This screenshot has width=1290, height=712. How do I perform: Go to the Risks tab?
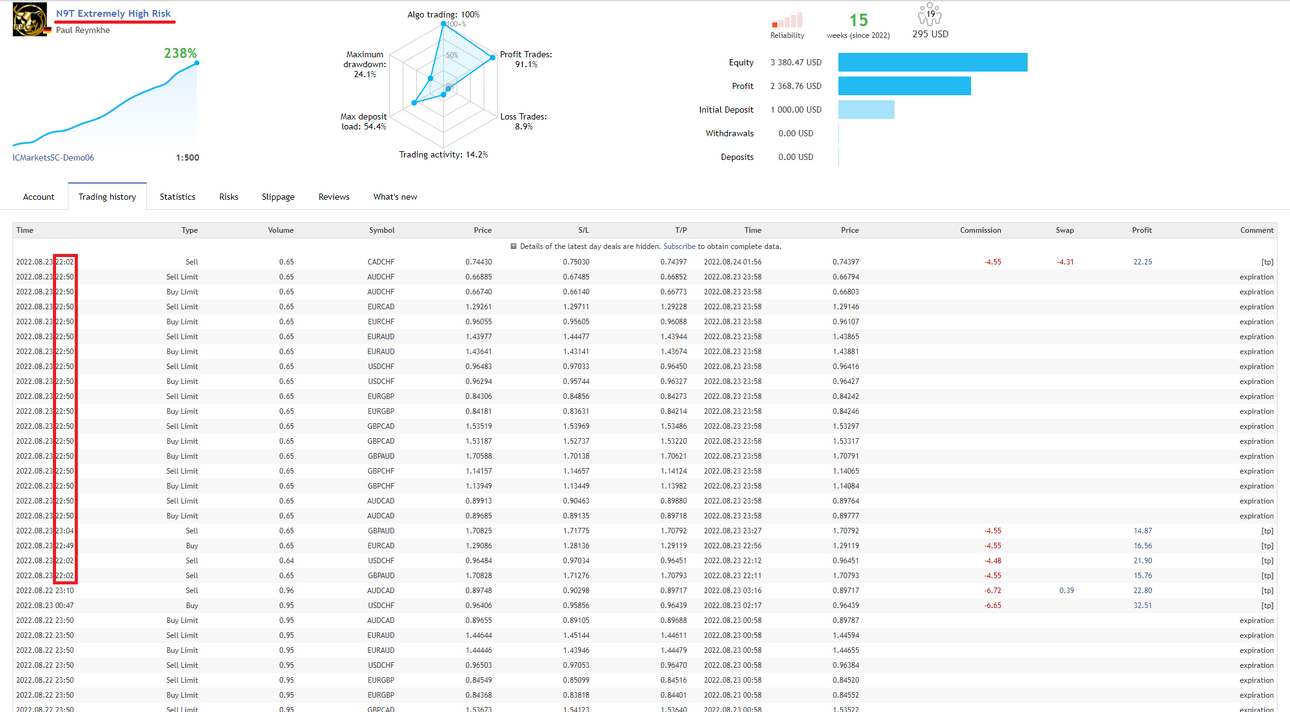pyautogui.click(x=229, y=197)
